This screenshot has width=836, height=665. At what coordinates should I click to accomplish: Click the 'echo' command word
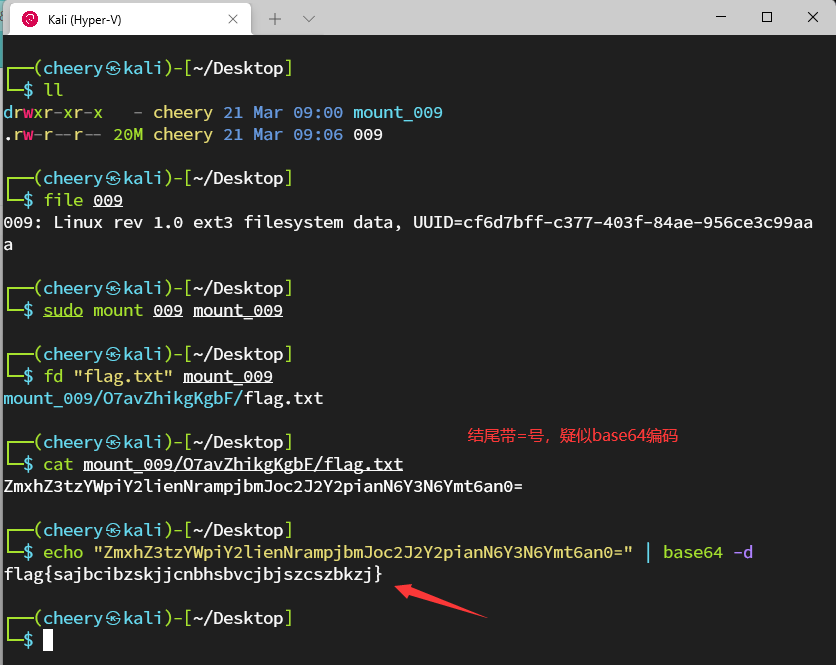(63, 552)
